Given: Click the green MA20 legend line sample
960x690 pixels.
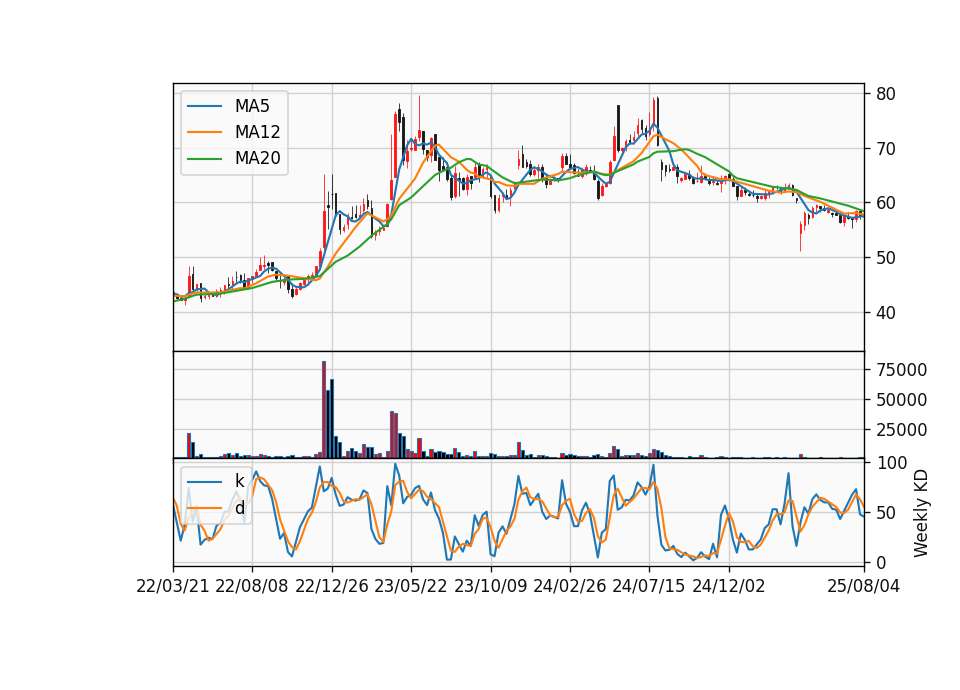Looking at the screenshot, I should (x=204, y=158).
